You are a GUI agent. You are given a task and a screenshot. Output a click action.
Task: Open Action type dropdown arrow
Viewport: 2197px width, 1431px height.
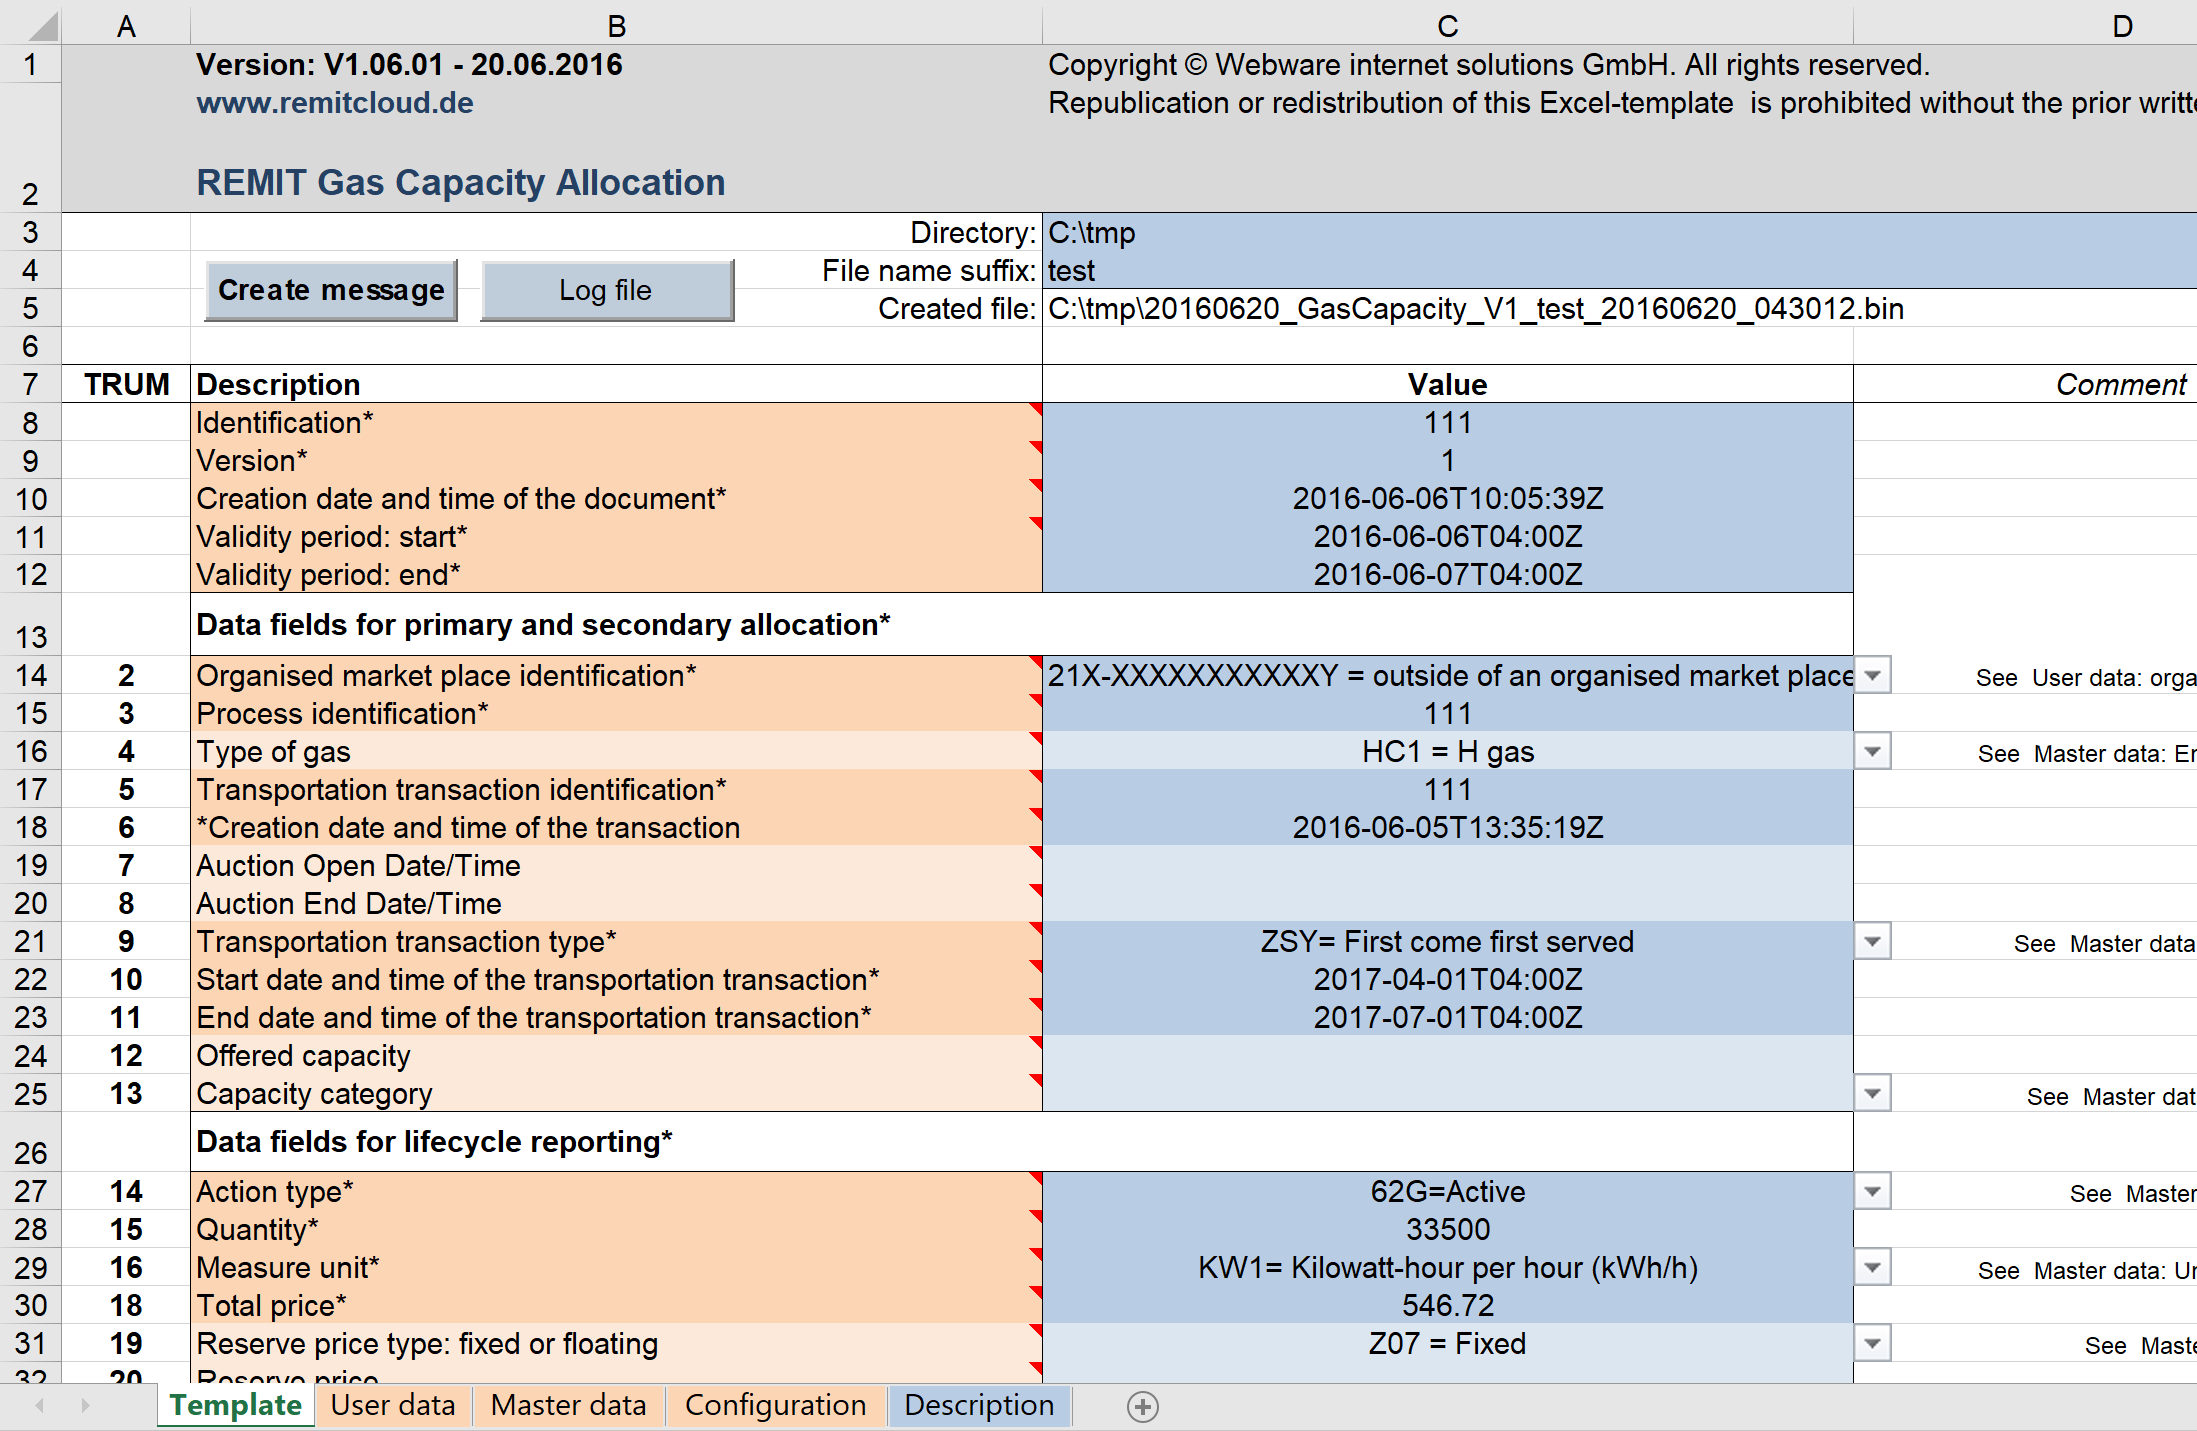click(x=1873, y=1191)
